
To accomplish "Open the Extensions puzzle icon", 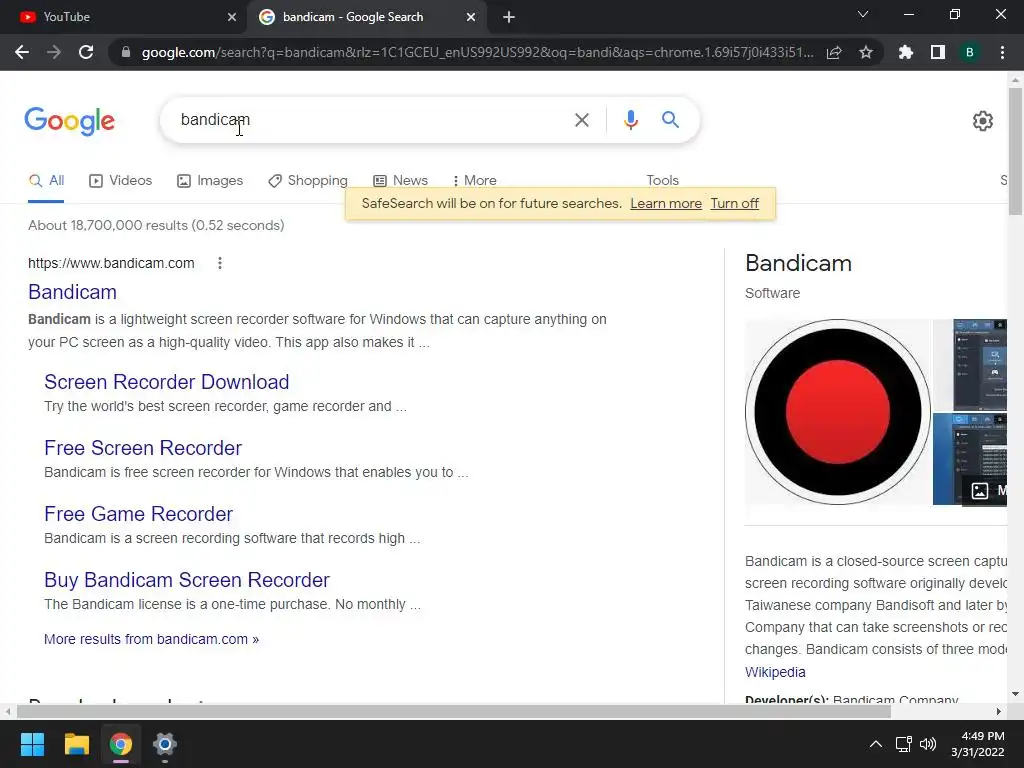I will (906, 52).
